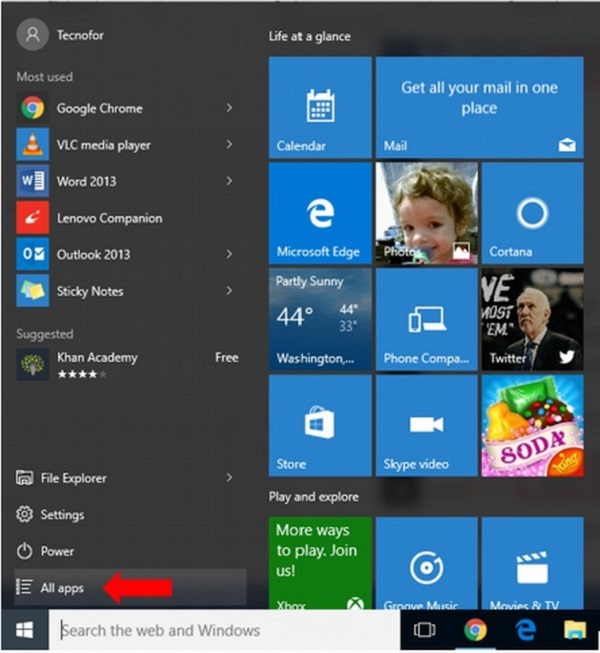600x653 pixels.
Task: Click Chrome icon in the taskbar
Action: [475, 630]
